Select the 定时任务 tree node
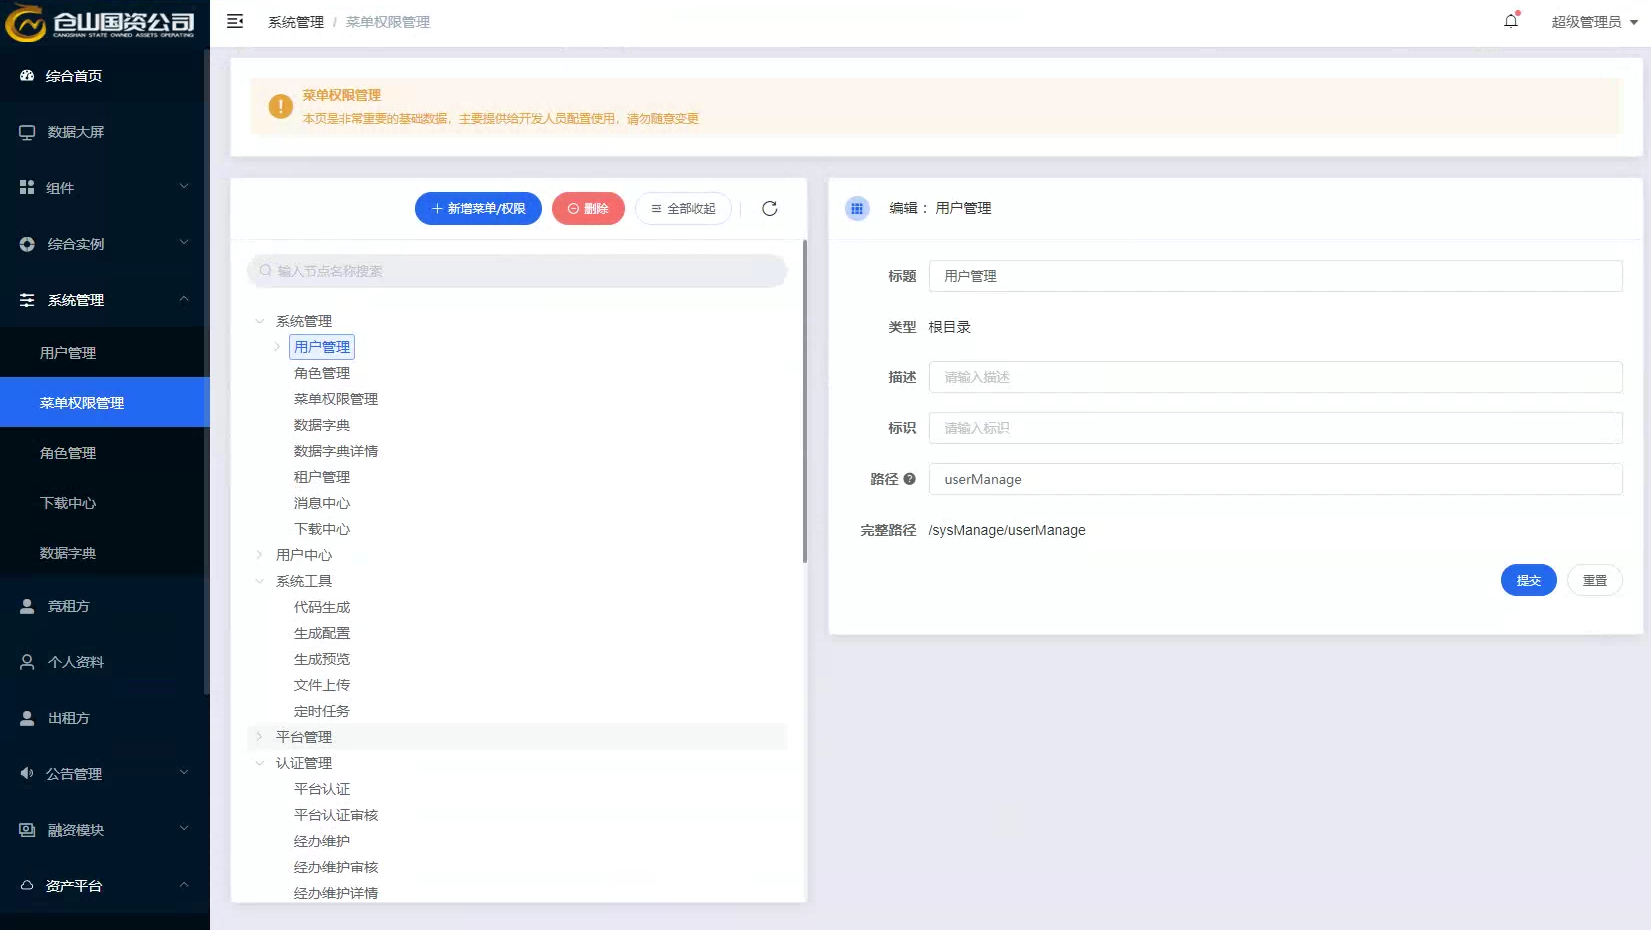1651x930 pixels. click(322, 711)
